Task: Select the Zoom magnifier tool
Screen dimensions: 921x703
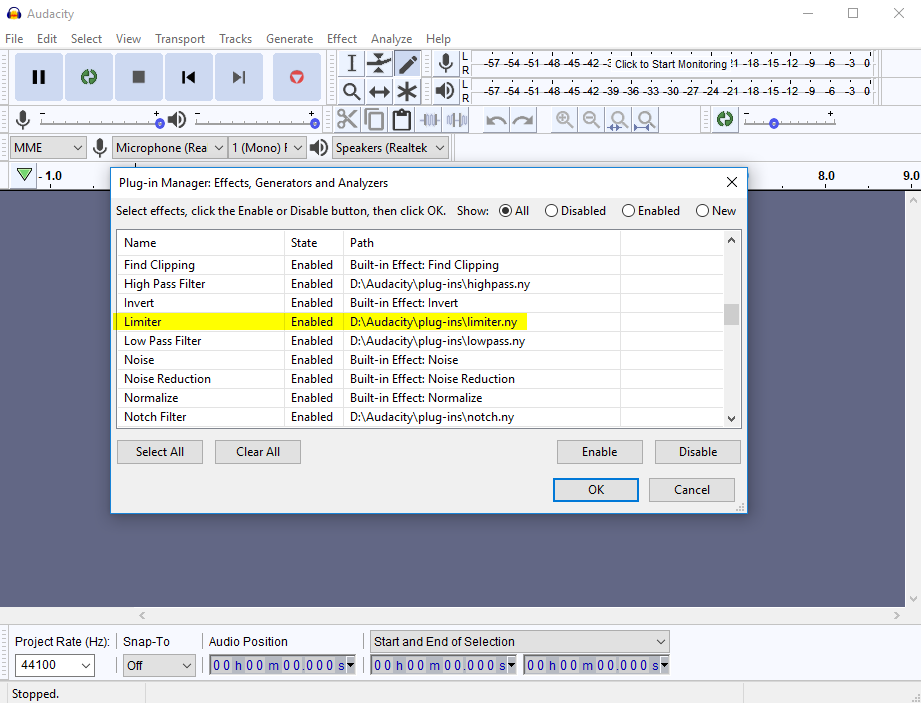Action: click(x=351, y=91)
